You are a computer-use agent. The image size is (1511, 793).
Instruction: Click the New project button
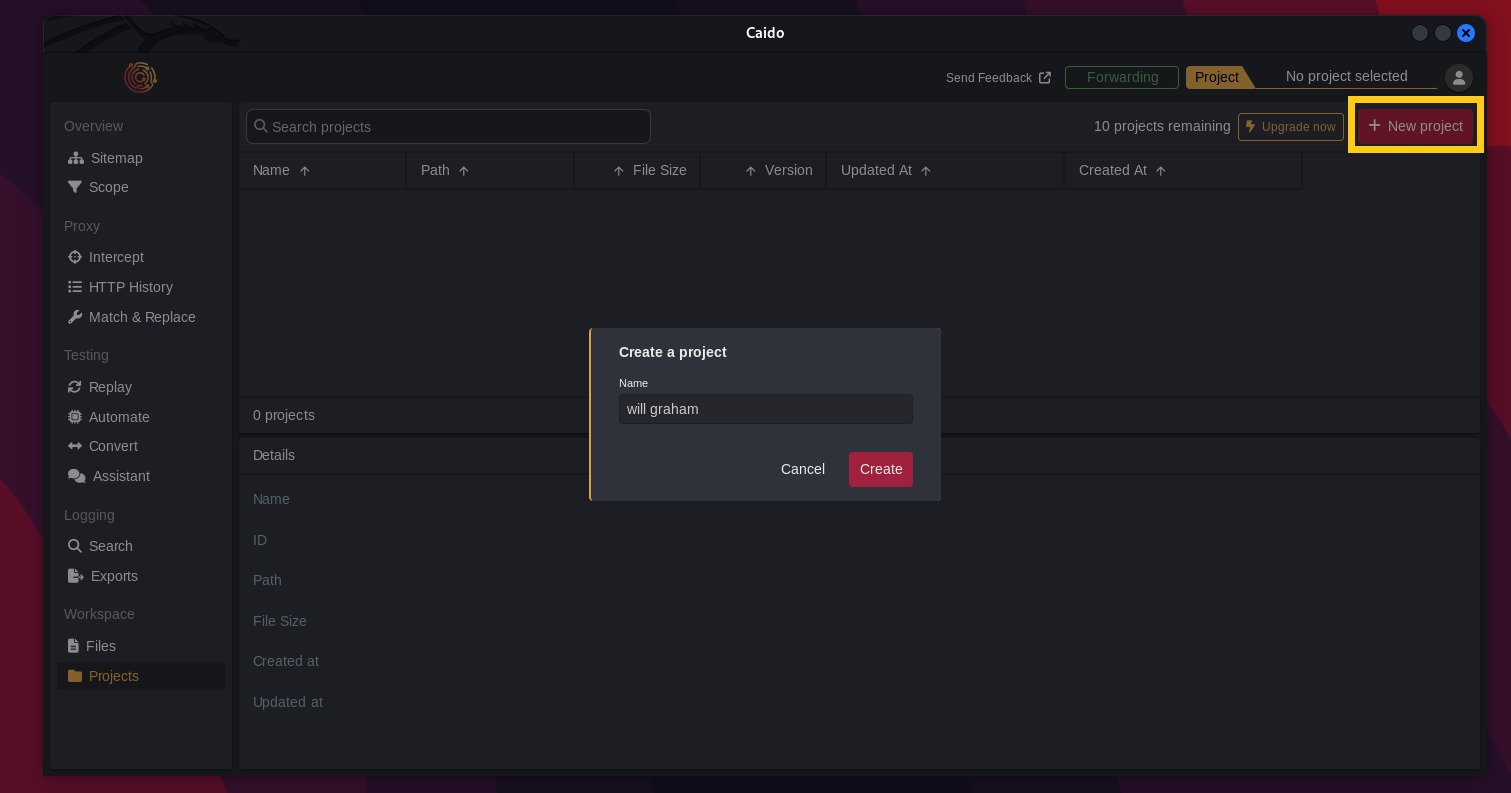point(1415,126)
